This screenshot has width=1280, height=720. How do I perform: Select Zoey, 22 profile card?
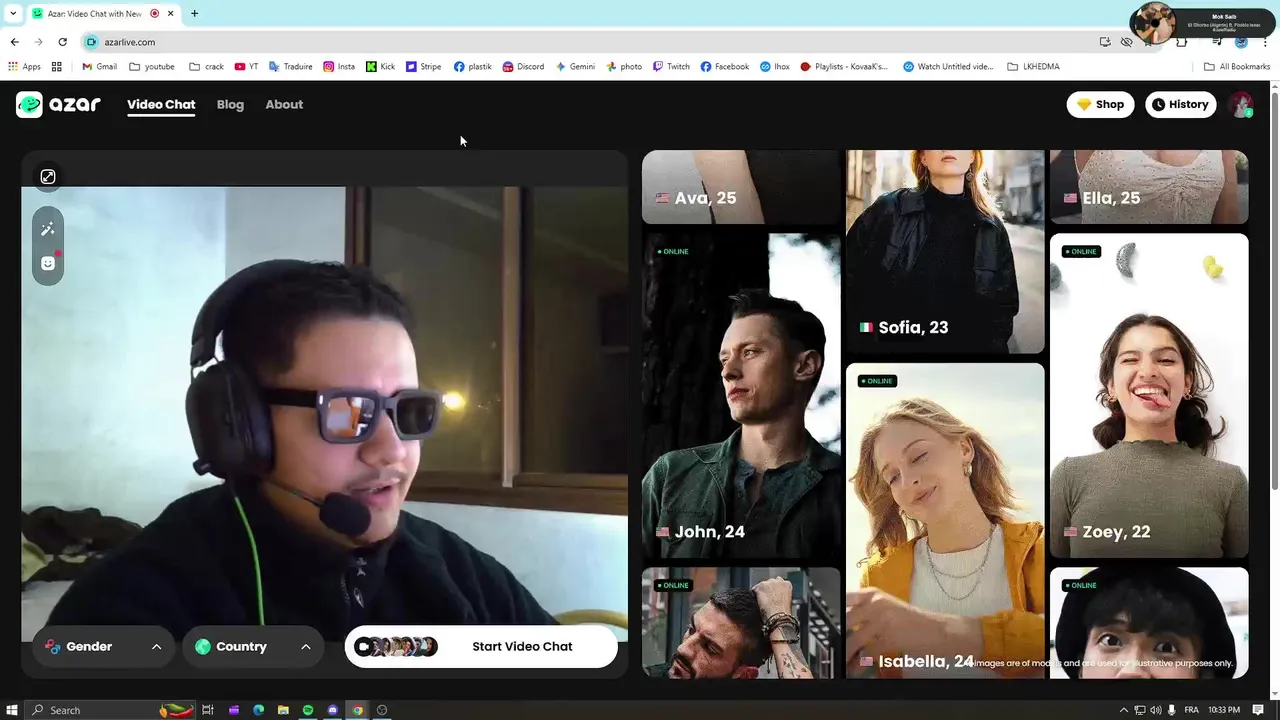pos(1149,395)
